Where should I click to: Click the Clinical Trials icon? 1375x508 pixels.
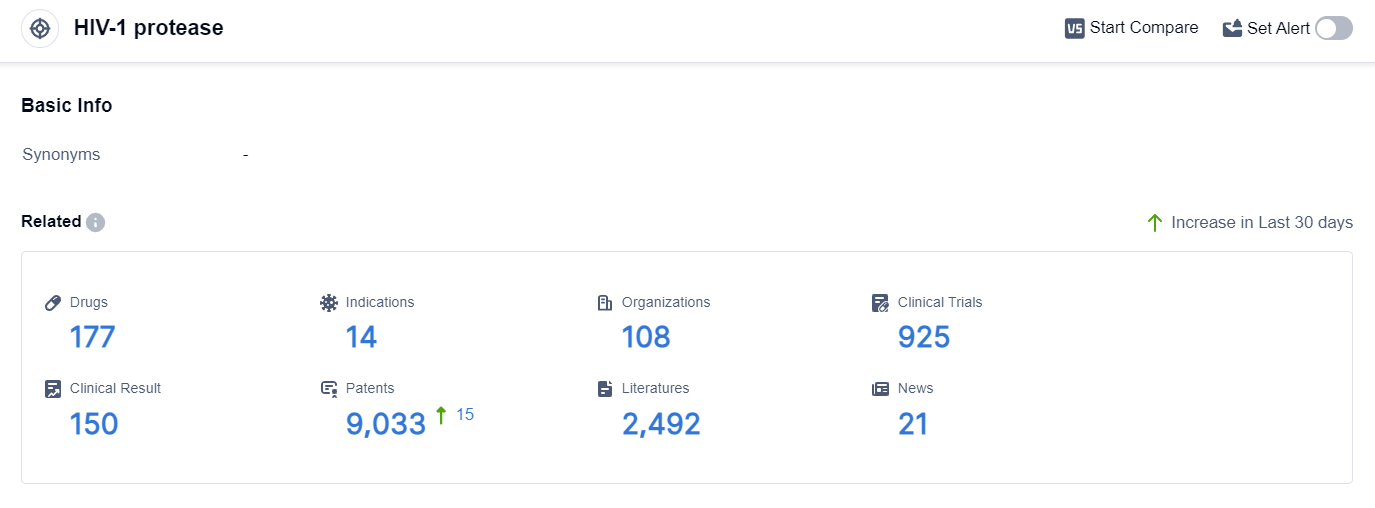pyautogui.click(x=880, y=303)
